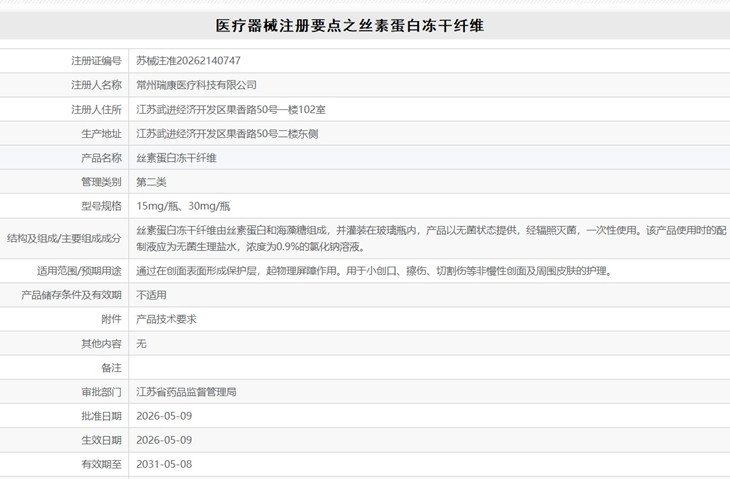This screenshot has height=479, width=730.
Task: Click the 适用范围/预期用途 label
Action: coord(79,271)
